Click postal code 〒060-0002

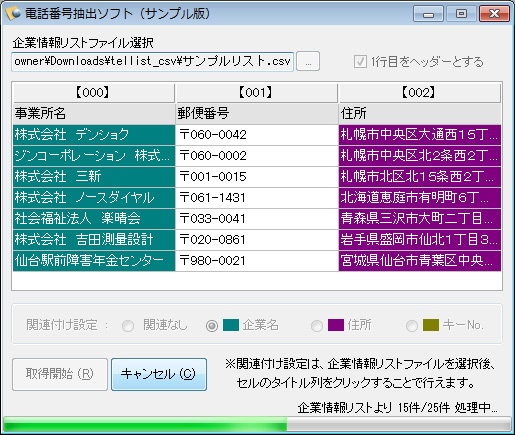coord(257,156)
